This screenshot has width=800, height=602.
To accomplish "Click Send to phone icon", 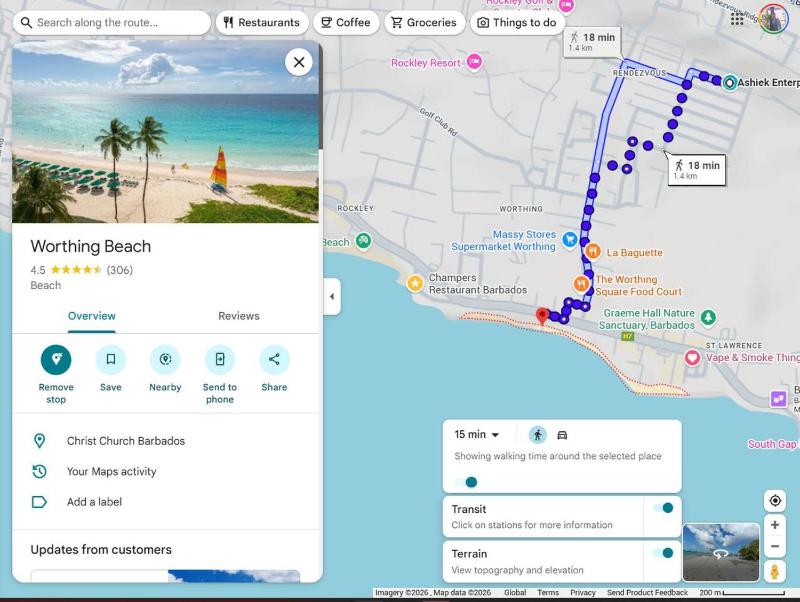I will coord(220,360).
